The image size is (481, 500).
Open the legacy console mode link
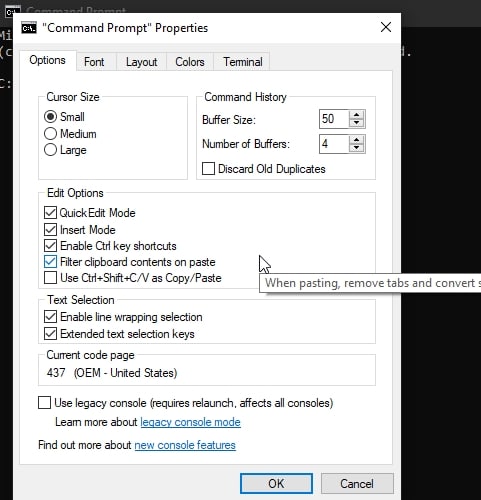click(190, 422)
